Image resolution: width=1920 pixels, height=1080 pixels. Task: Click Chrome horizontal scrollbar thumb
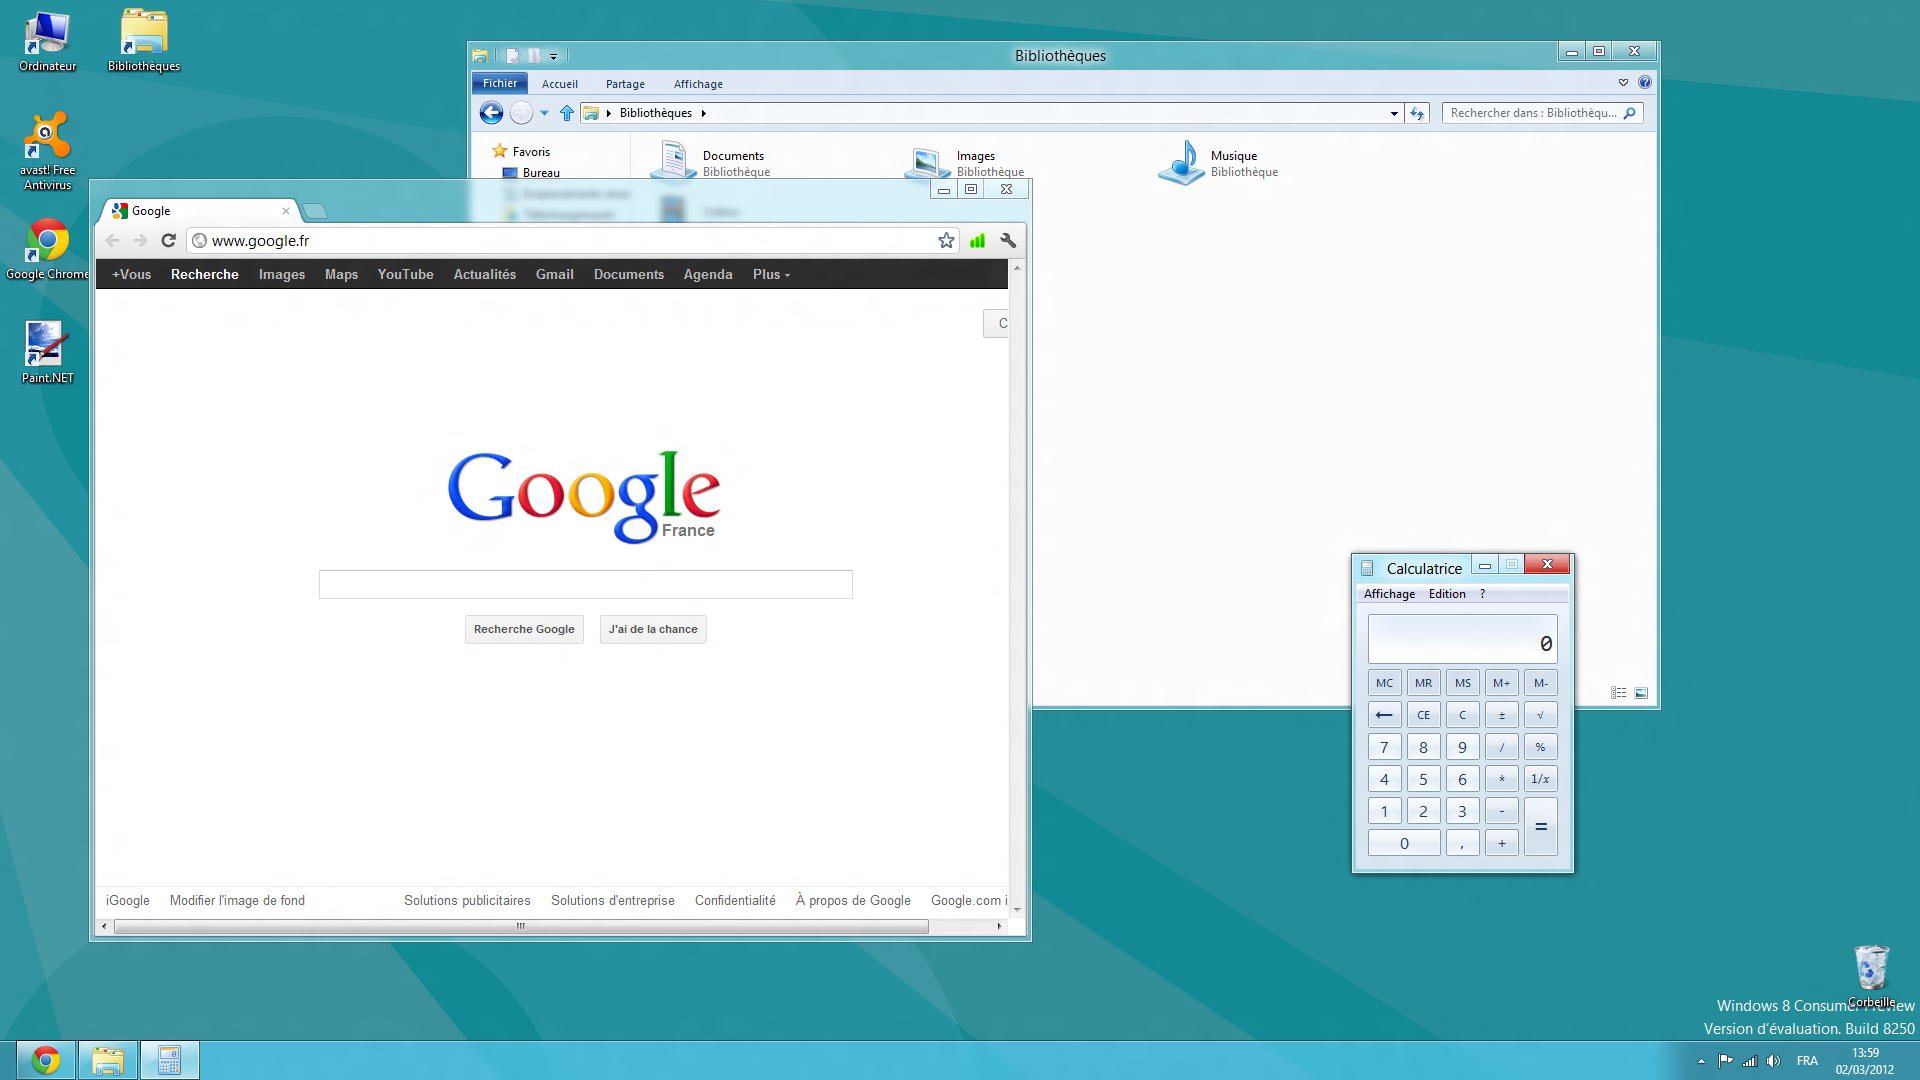tap(521, 926)
